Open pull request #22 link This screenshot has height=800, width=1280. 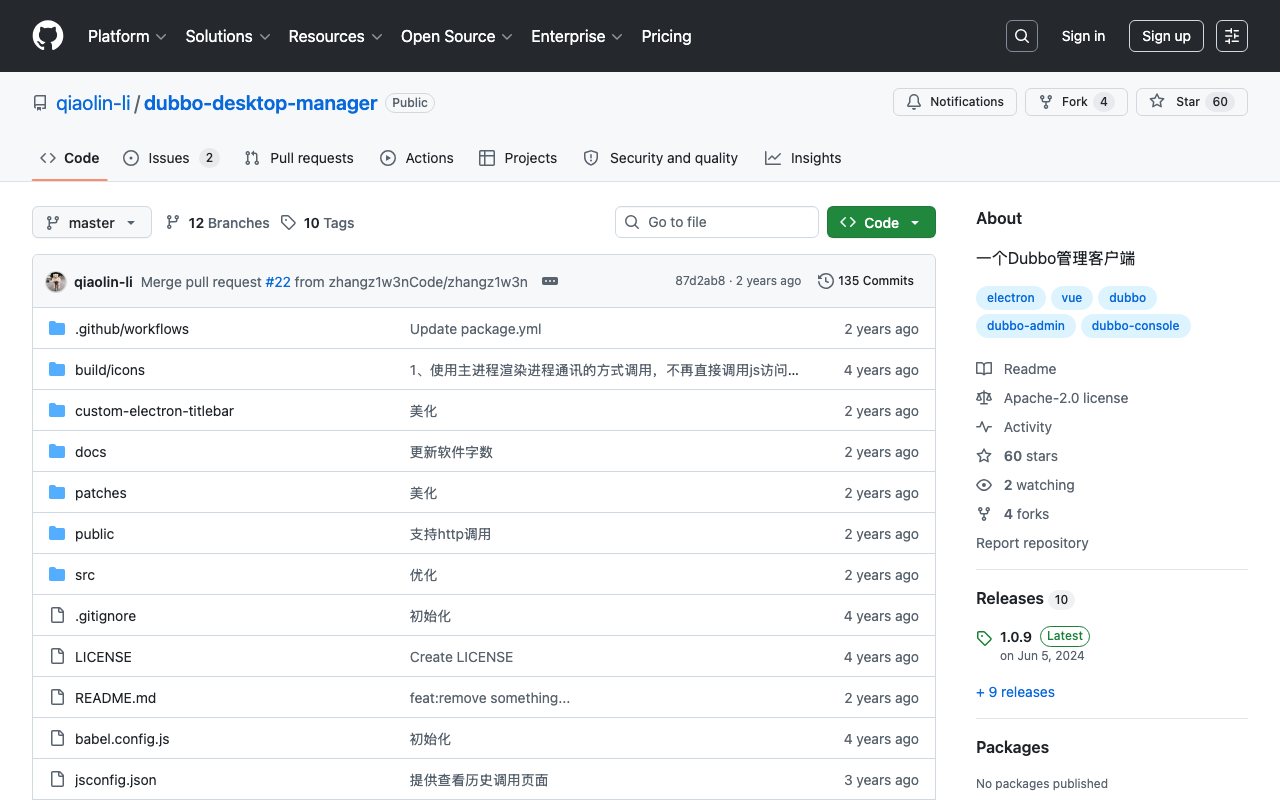278,282
